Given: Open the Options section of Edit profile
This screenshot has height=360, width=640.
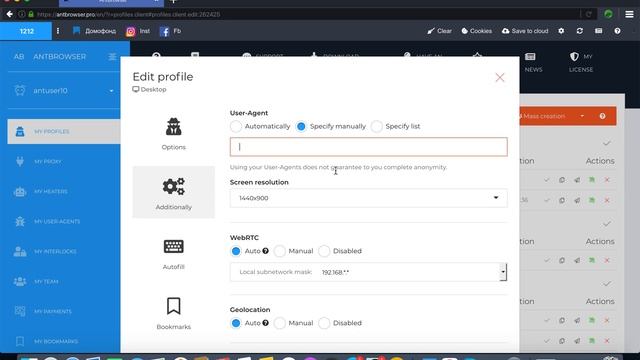Looking at the screenshot, I should click(x=173, y=134).
